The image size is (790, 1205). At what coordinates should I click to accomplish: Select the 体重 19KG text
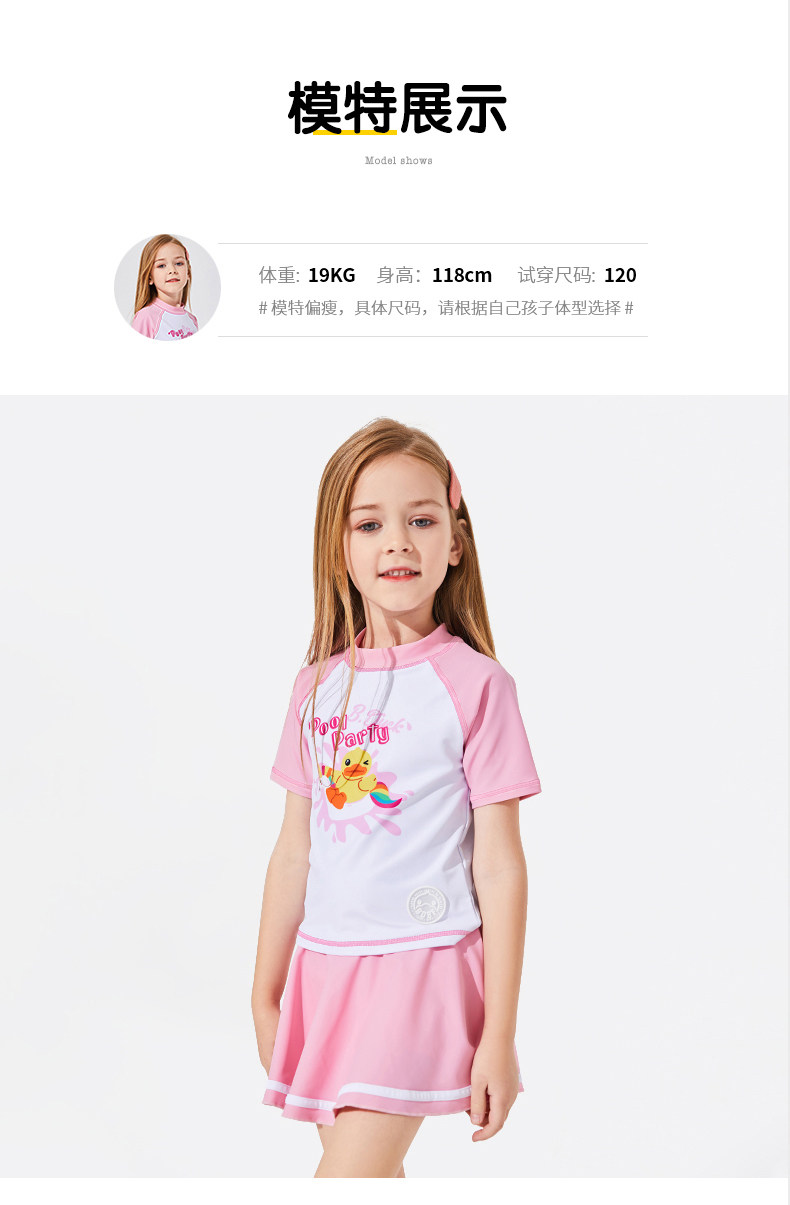pos(307,275)
